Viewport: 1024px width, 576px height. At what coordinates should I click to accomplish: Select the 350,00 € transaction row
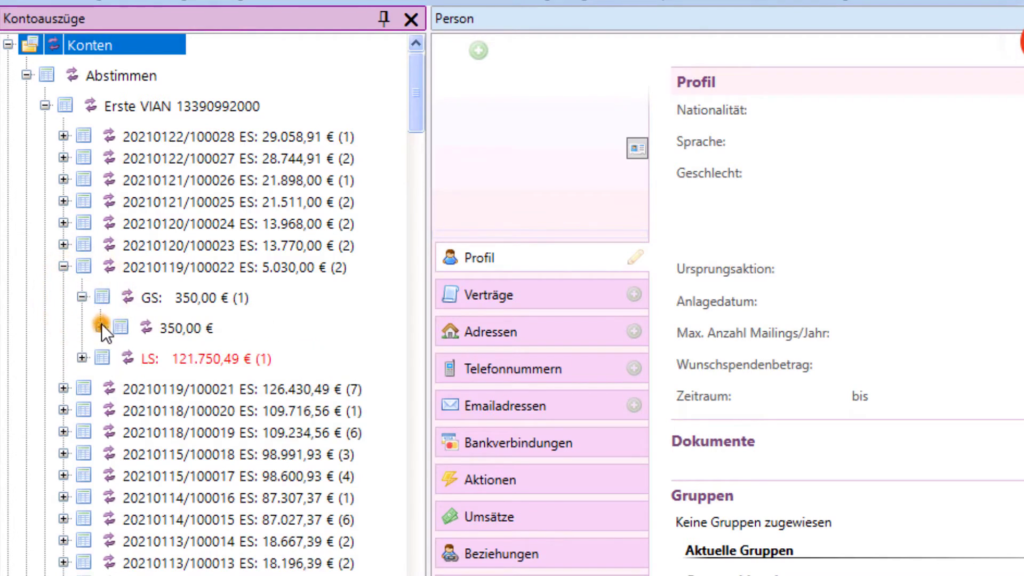tap(186, 328)
